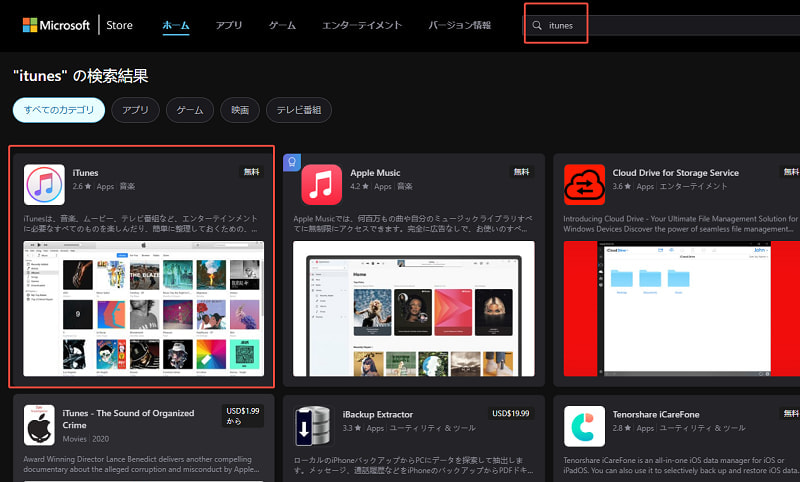Screen dimensions: 800x482
Task: Click the Tenorshare iCareFone app icon
Action: point(584,425)
